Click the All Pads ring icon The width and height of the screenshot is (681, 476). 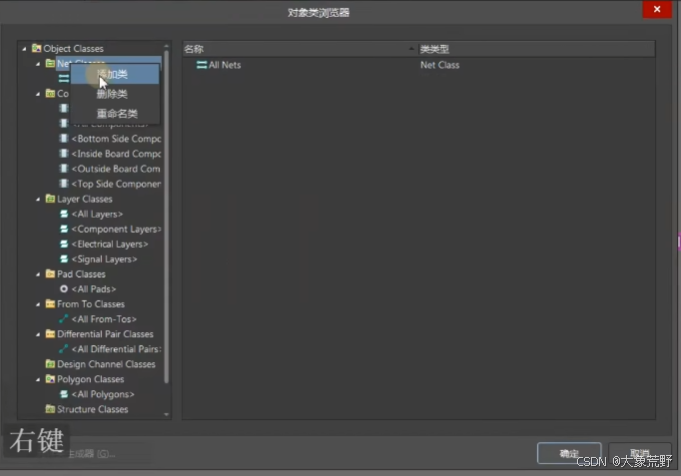(x=64, y=289)
